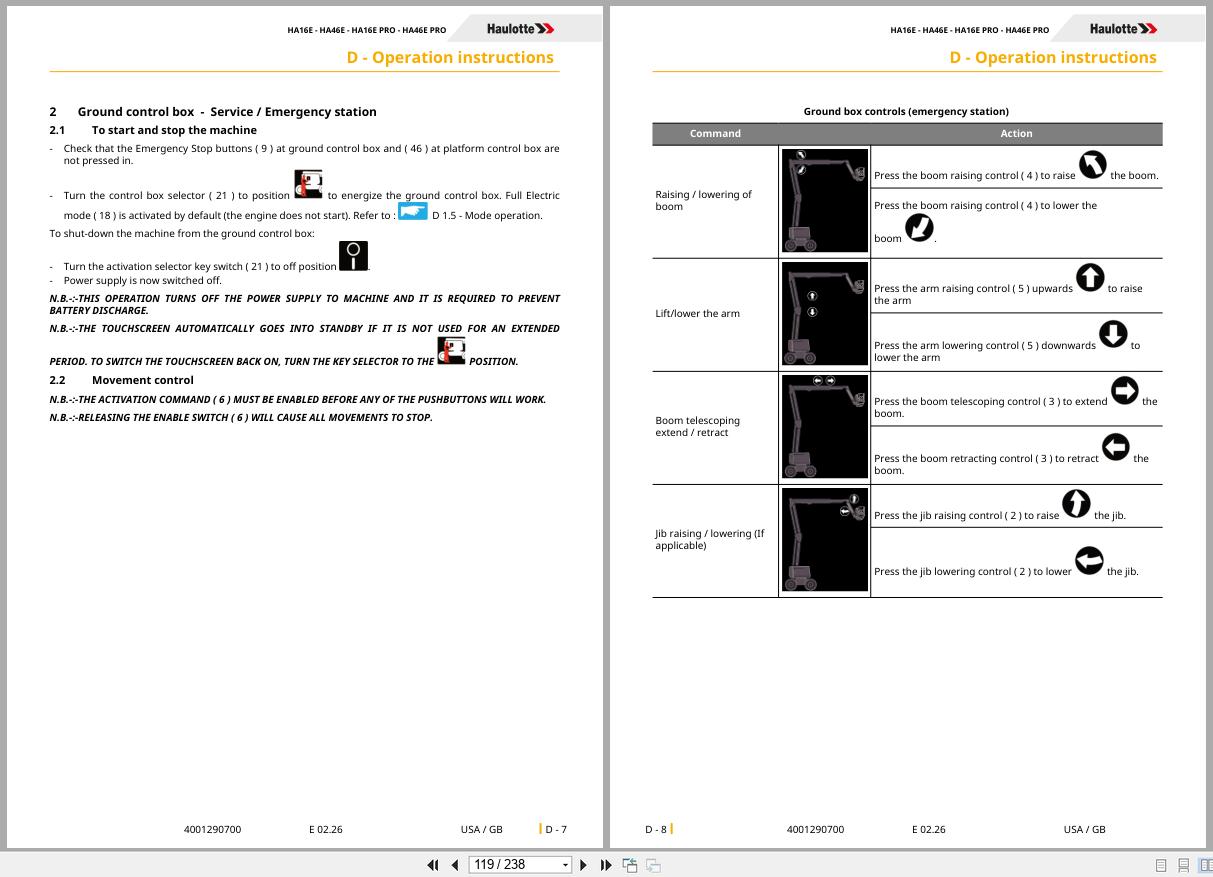Click heading 'To start and stop the machine'
1213x877 pixels.
(x=174, y=130)
